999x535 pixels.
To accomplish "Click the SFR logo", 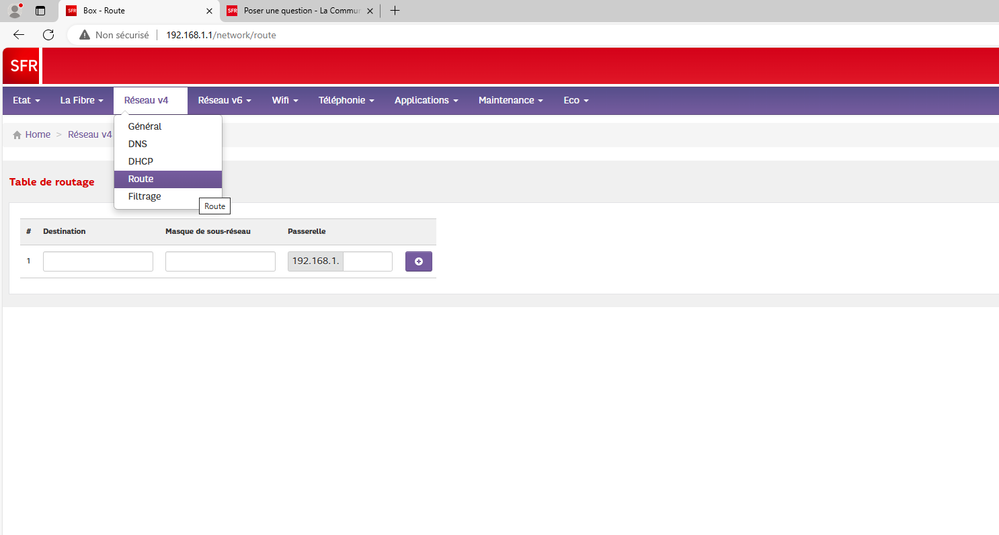I will coord(21,66).
